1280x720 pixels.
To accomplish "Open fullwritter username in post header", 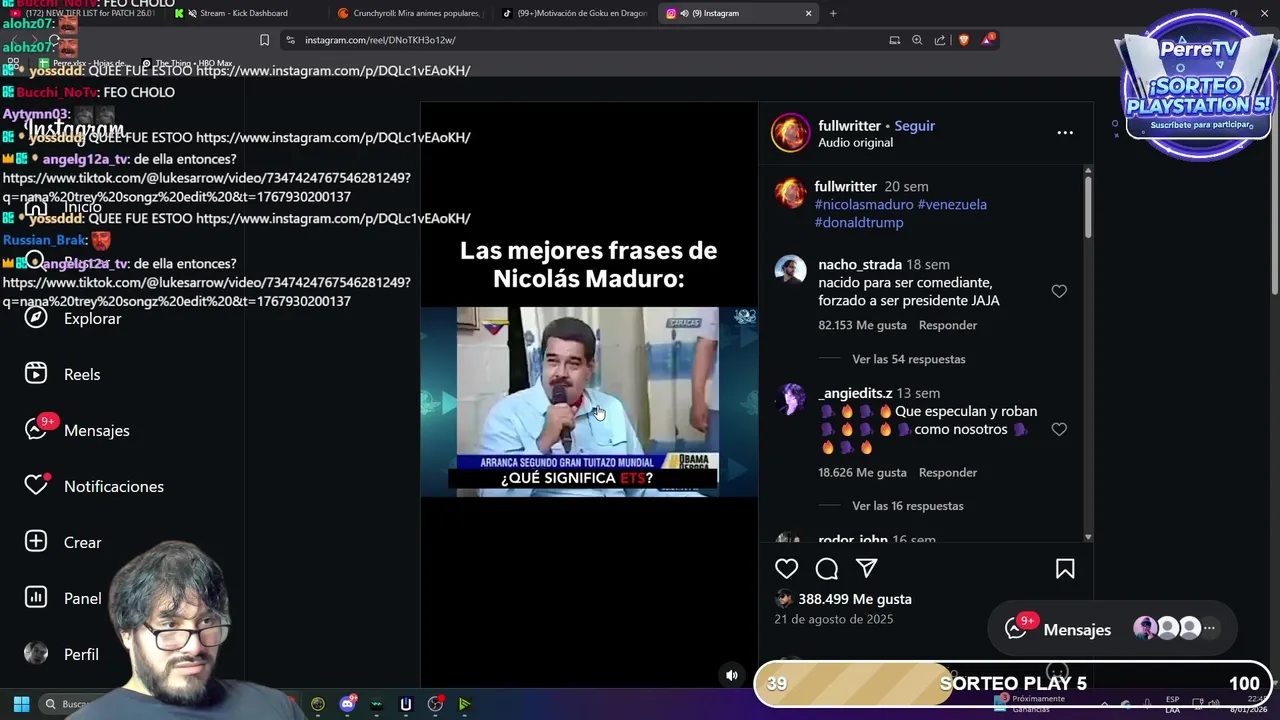I will click(849, 125).
